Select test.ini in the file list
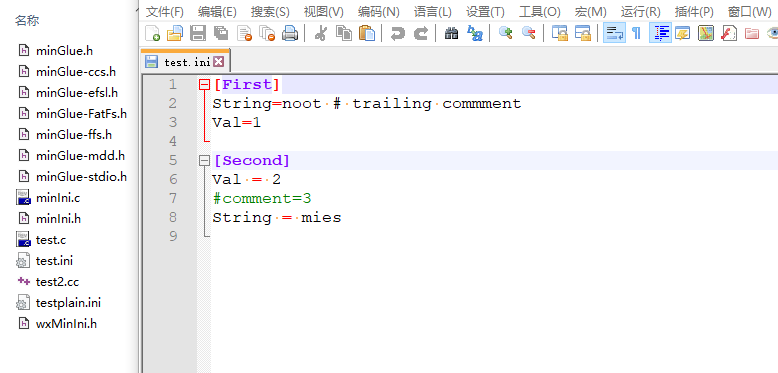 click(54, 261)
